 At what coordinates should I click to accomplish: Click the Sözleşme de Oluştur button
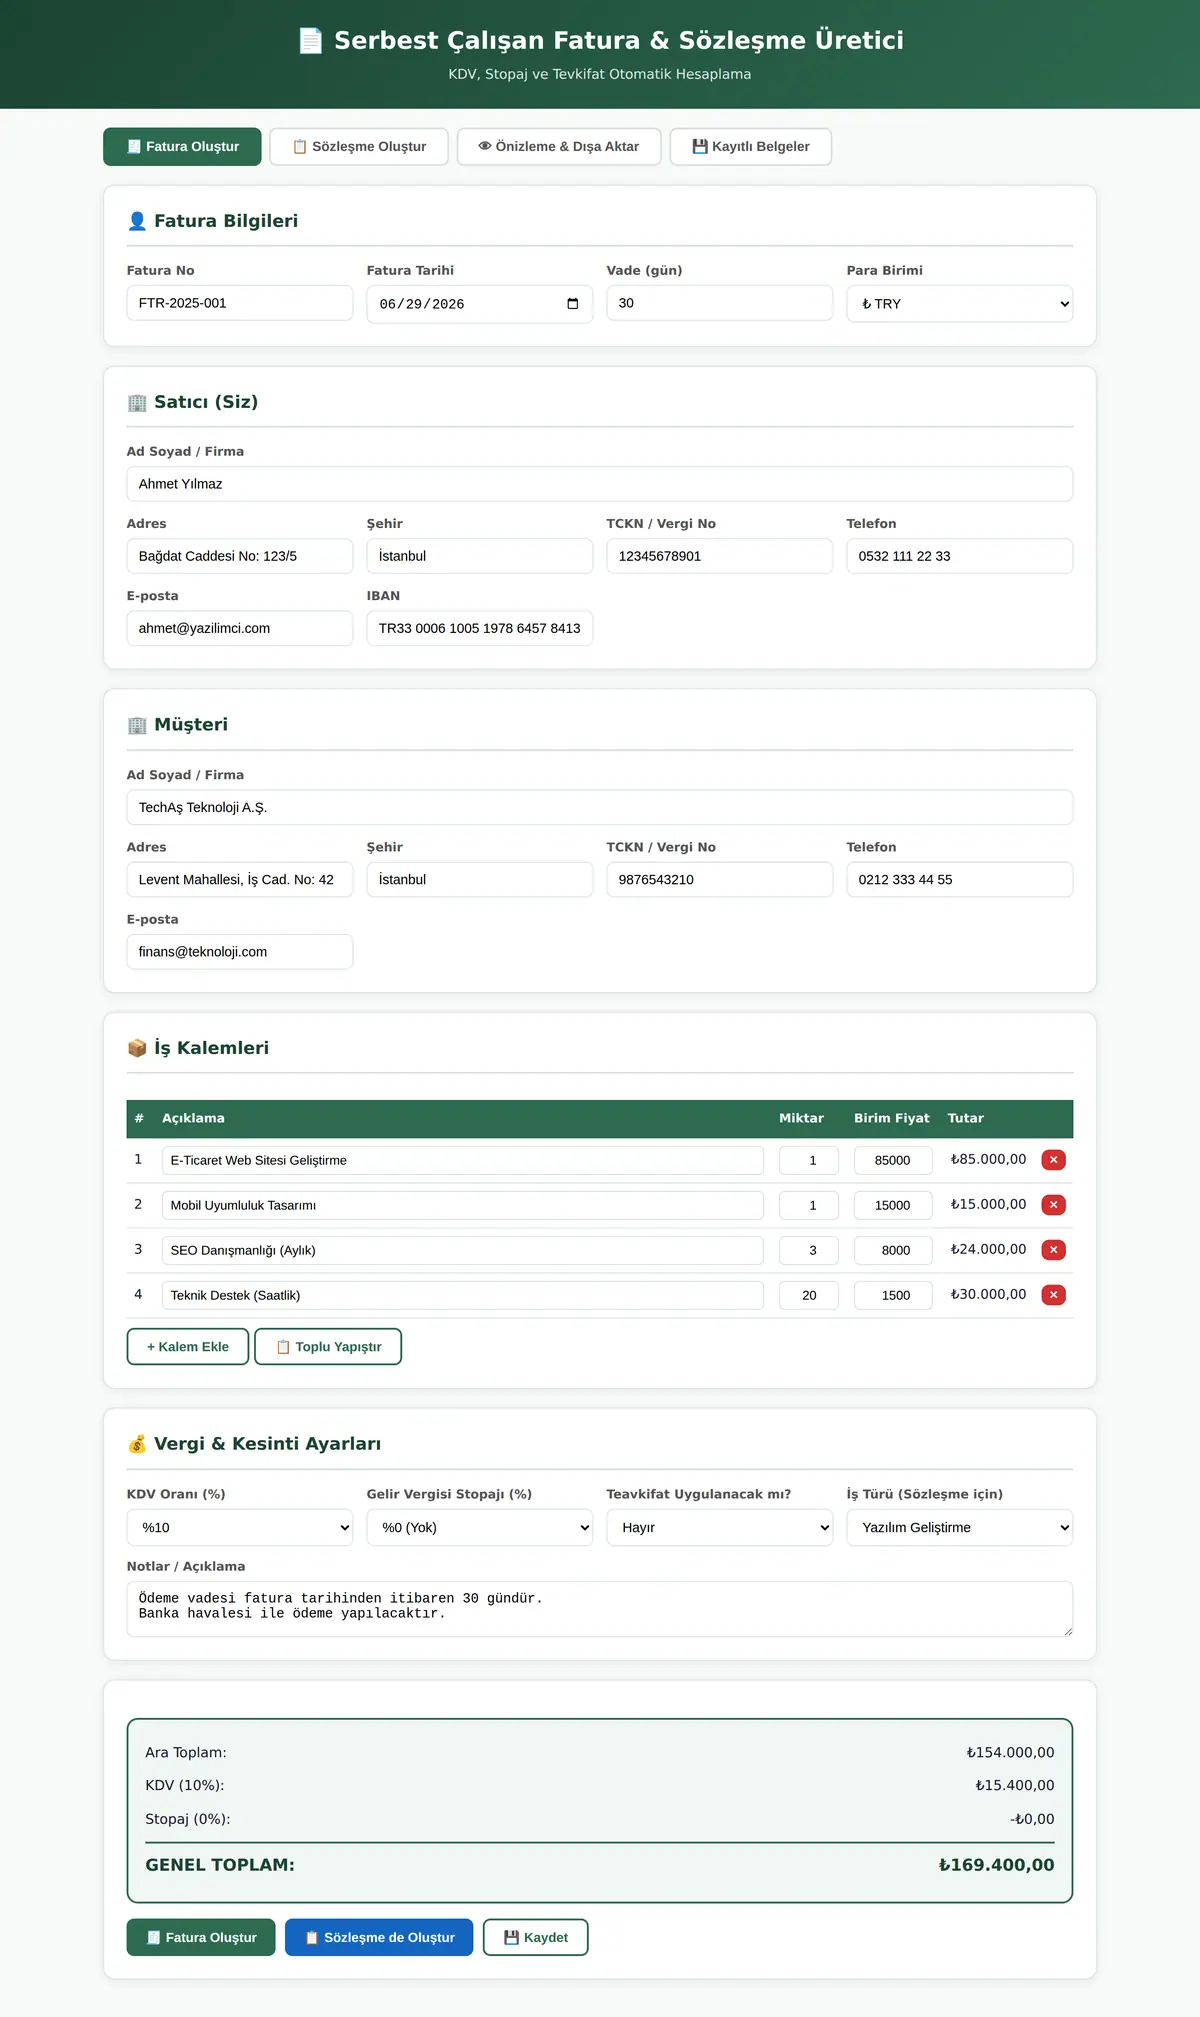point(379,1937)
